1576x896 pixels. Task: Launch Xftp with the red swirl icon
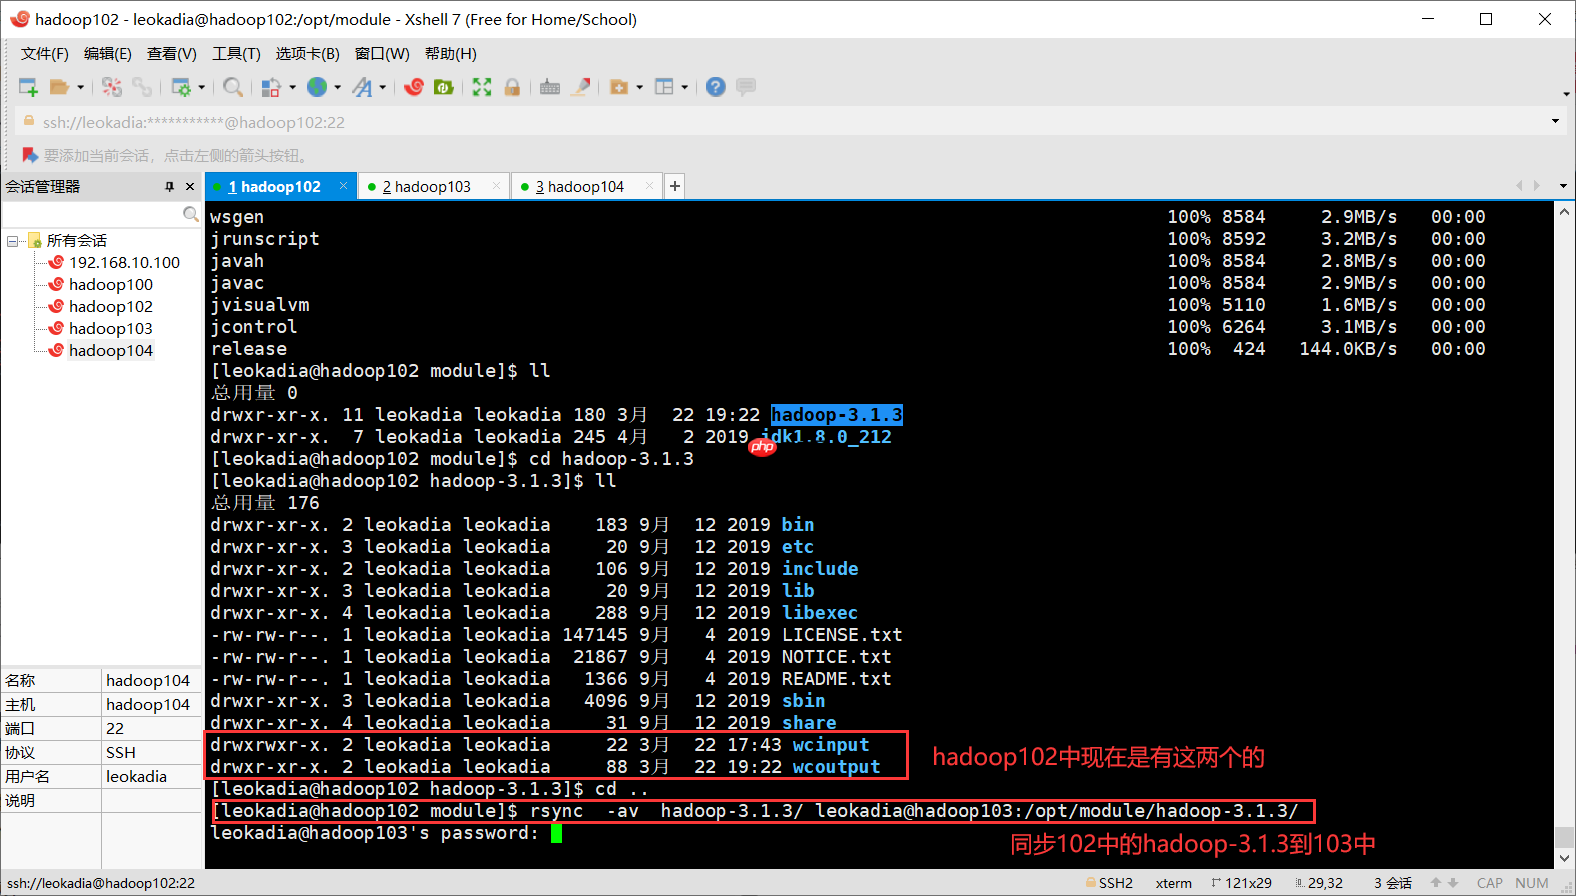pyautogui.click(x=414, y=87)
